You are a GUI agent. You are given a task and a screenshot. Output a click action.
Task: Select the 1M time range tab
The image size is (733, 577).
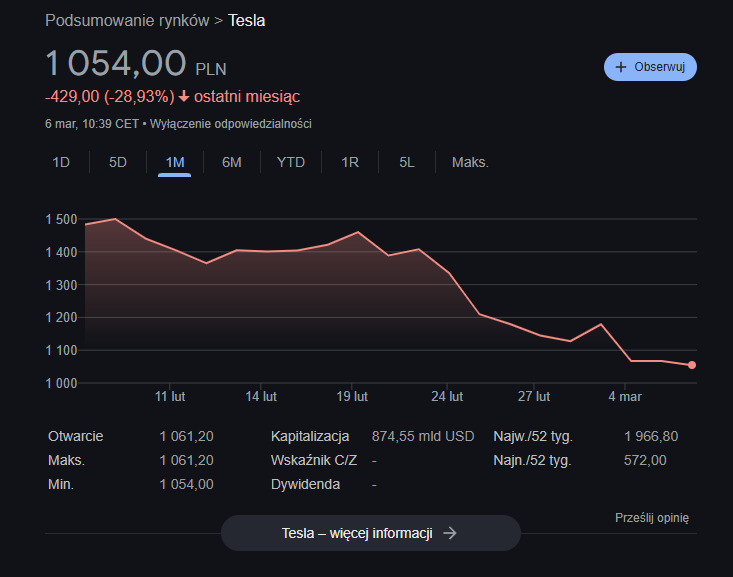[x=175, y=162]
